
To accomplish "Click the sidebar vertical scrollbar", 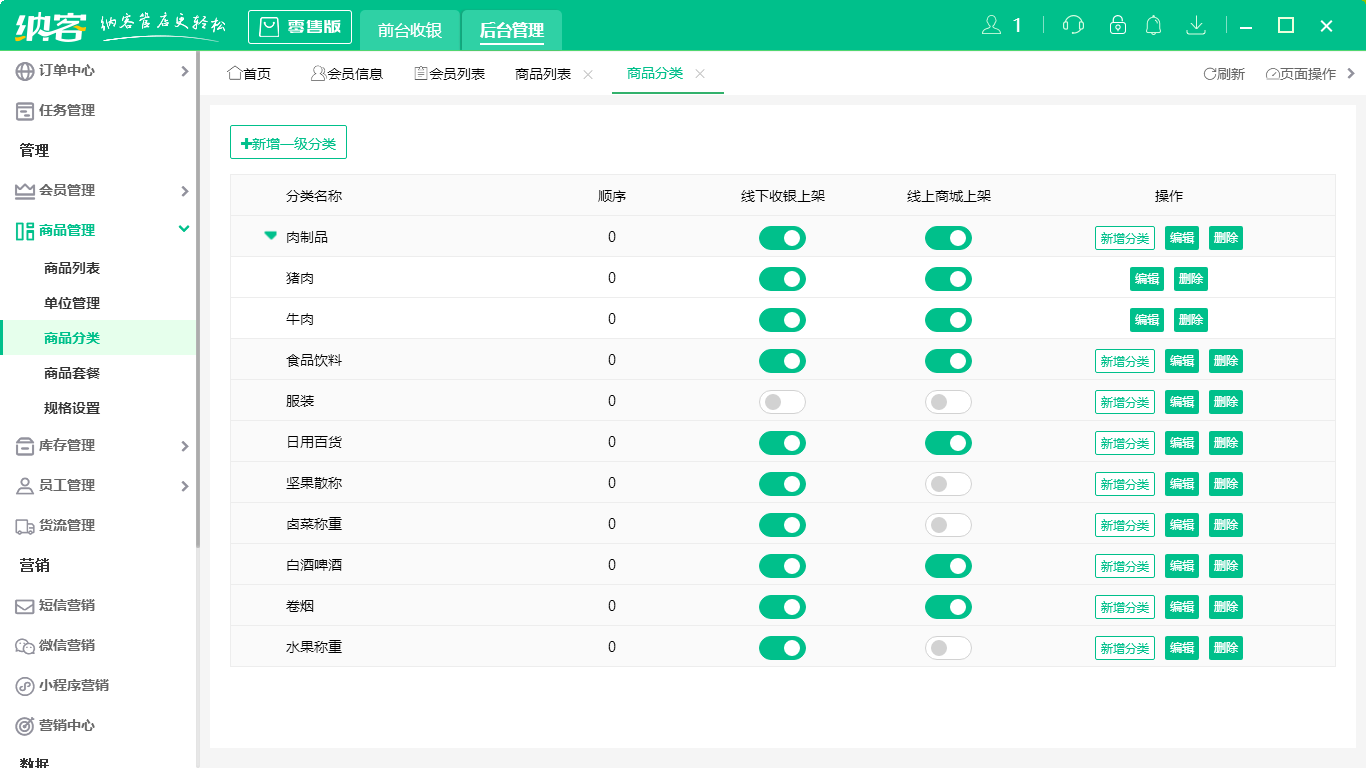I will pos(198,300).
